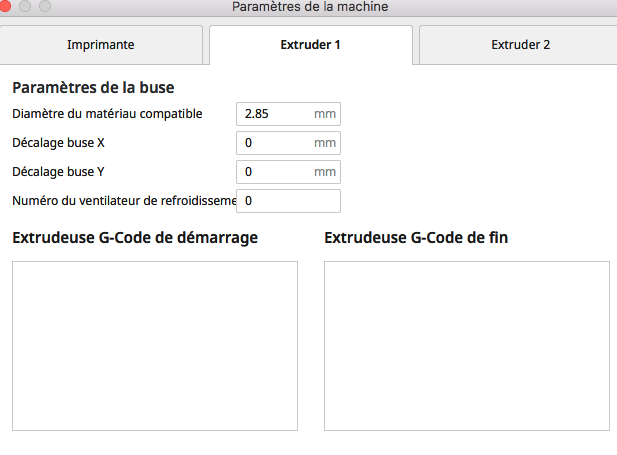Click the Décalage buse Y label
The height and width of the screenshot is (455, 617).
pyautogui.click(x=58, y=172)
